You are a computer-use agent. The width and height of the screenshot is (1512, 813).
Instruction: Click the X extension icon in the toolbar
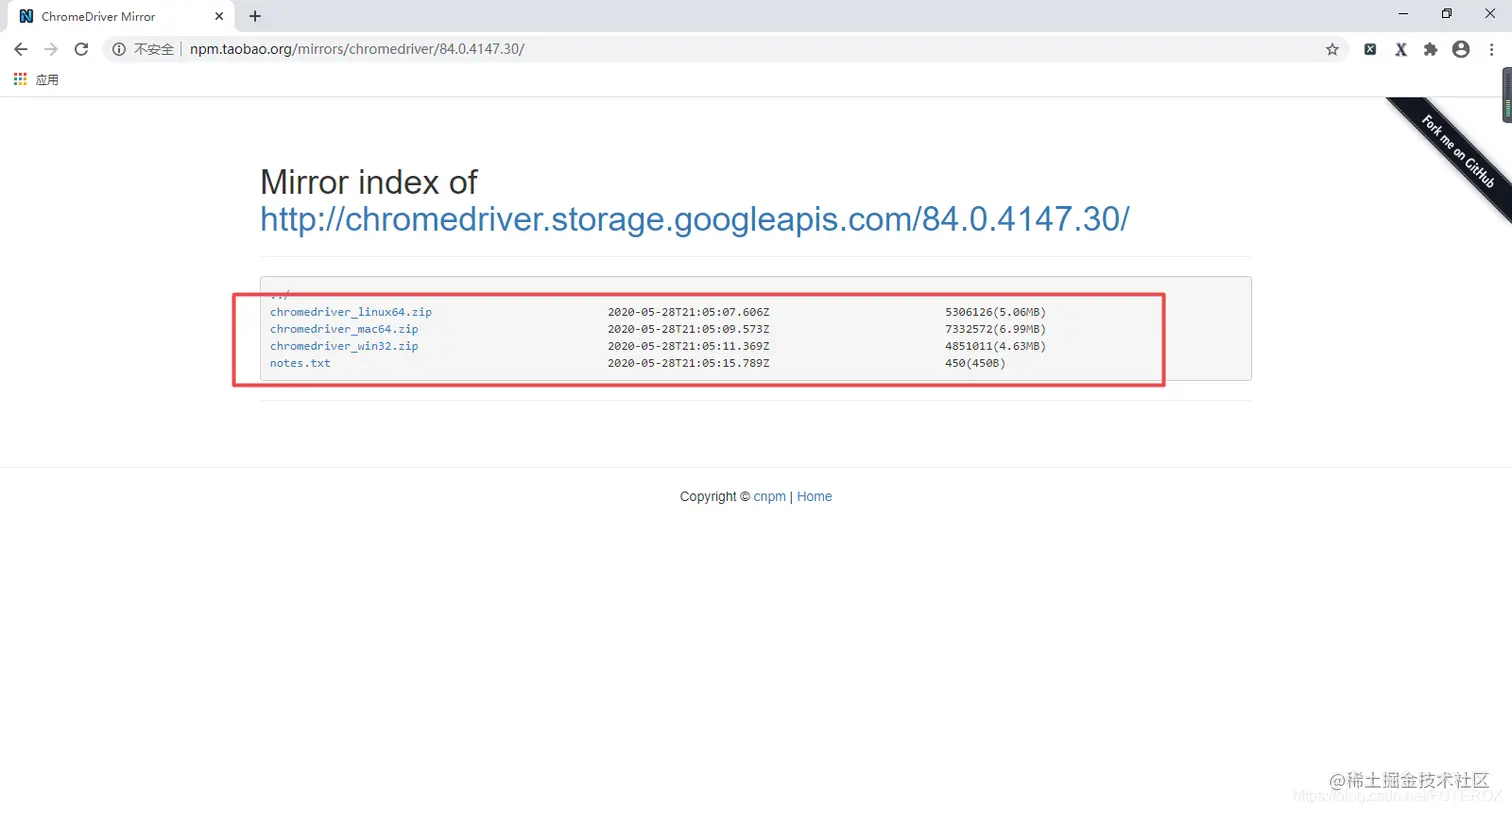coord(1401,49)
